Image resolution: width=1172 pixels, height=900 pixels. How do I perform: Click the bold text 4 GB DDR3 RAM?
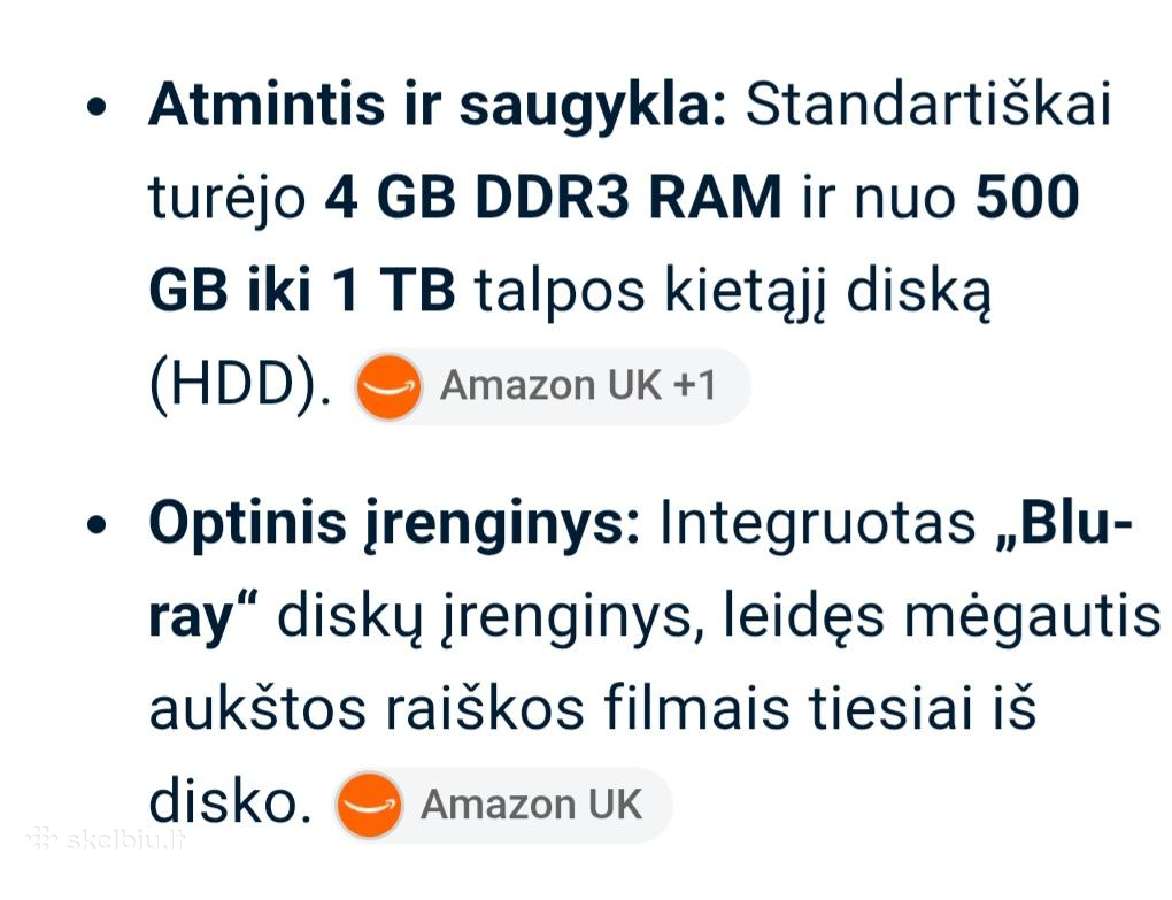pos(553,198)
